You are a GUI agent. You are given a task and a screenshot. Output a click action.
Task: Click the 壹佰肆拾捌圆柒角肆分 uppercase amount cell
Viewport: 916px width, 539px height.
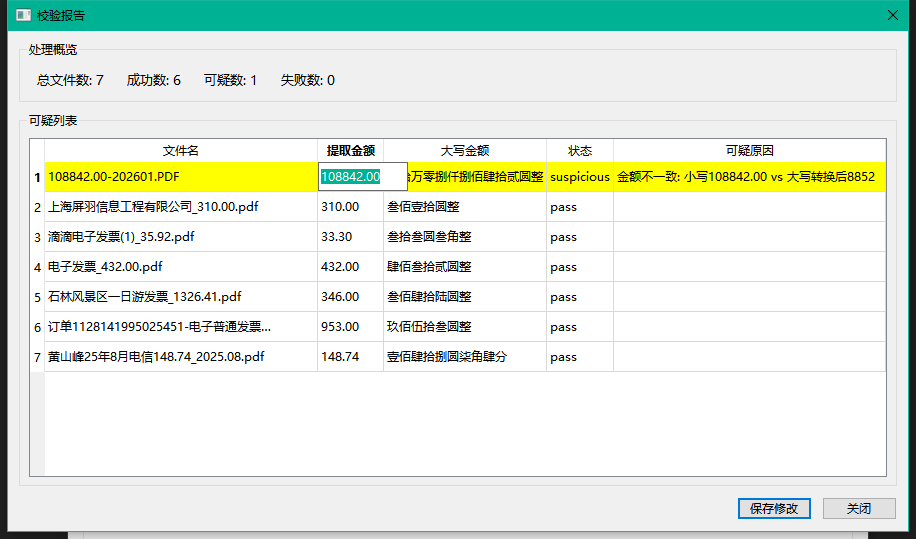tap(465, 357)
